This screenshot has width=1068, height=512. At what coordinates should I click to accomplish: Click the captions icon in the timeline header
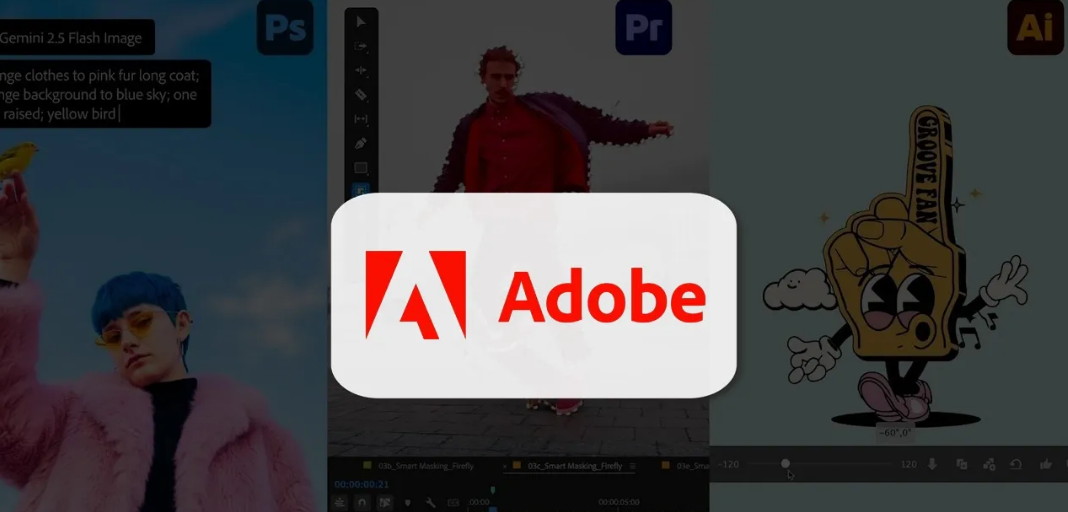tap(454, 502)
